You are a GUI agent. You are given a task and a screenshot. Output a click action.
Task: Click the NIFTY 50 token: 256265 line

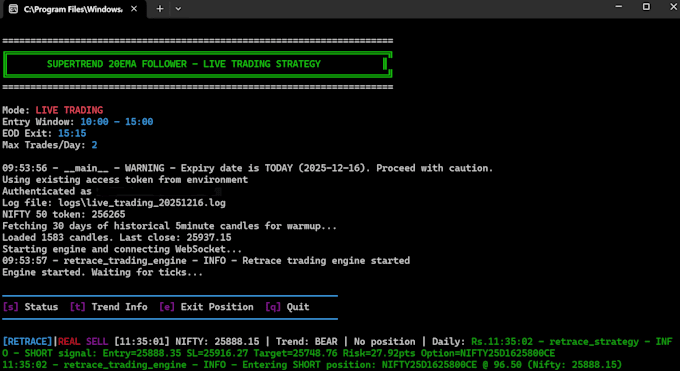(x=64, y=214)
